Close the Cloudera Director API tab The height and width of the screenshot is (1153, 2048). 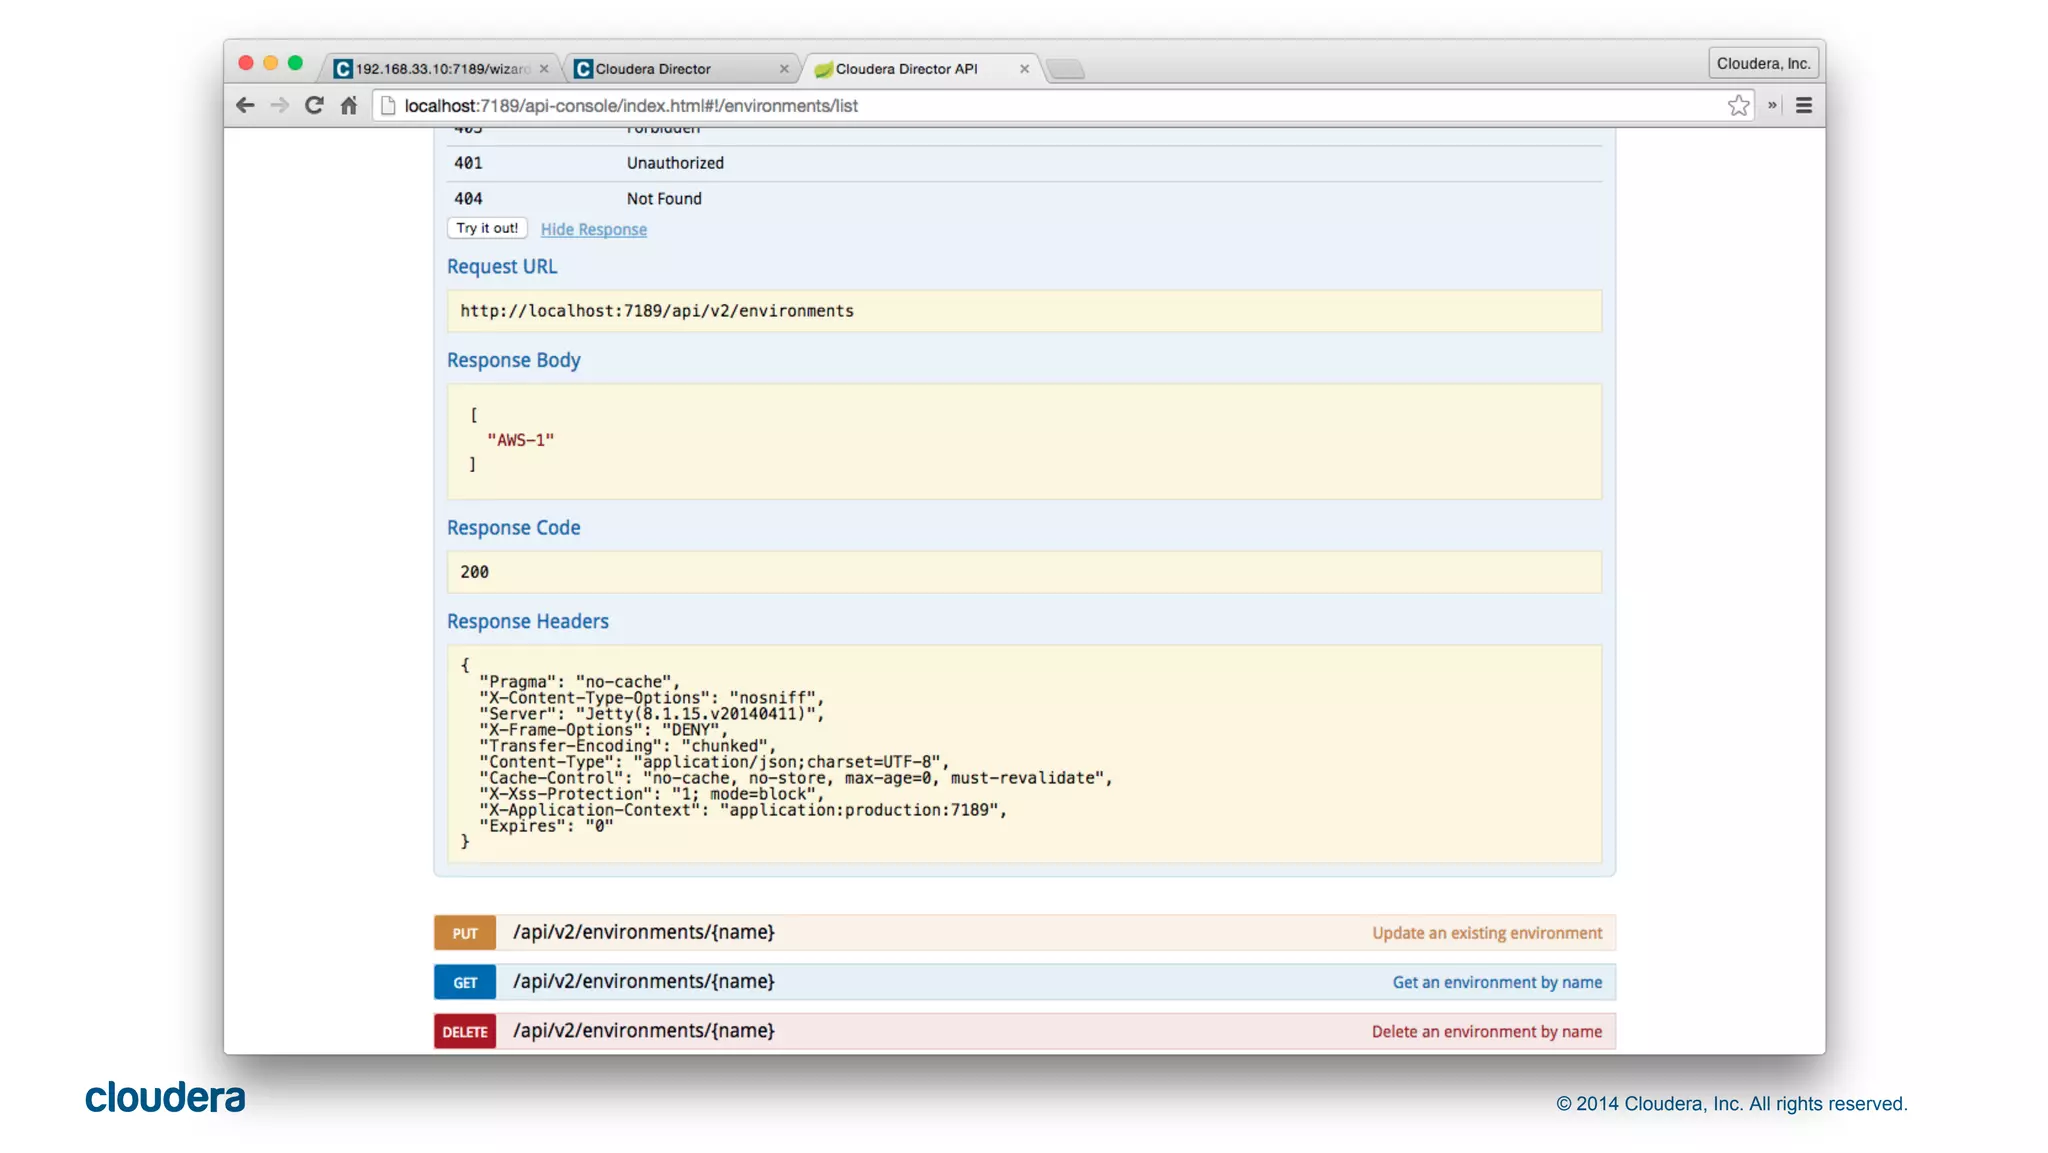[x=1024, y=69]
